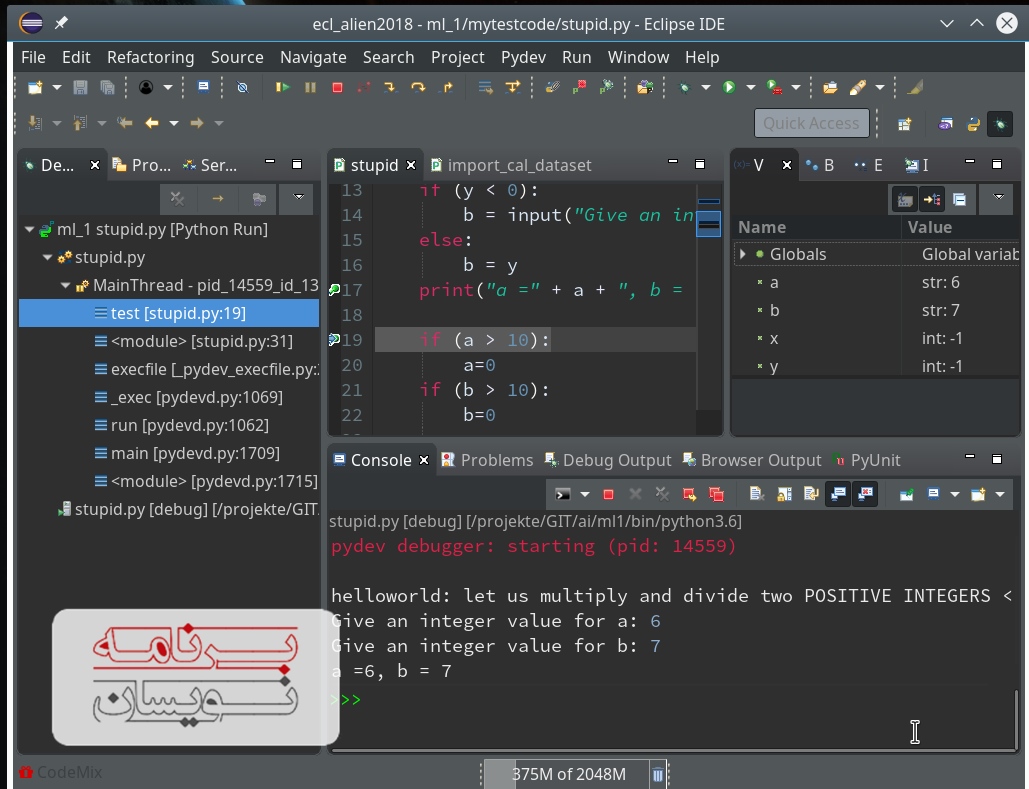The image size is (1029, 789).
Task: Click the Suspend (pause) icon in toolbar
Action: click(310, 88)
